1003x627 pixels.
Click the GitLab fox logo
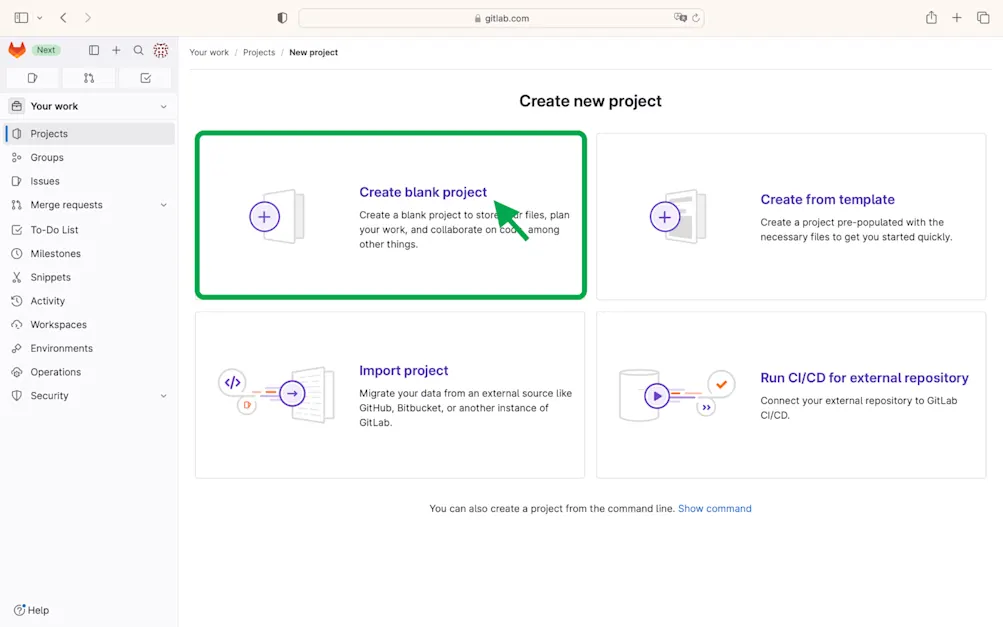pos(15,50)
